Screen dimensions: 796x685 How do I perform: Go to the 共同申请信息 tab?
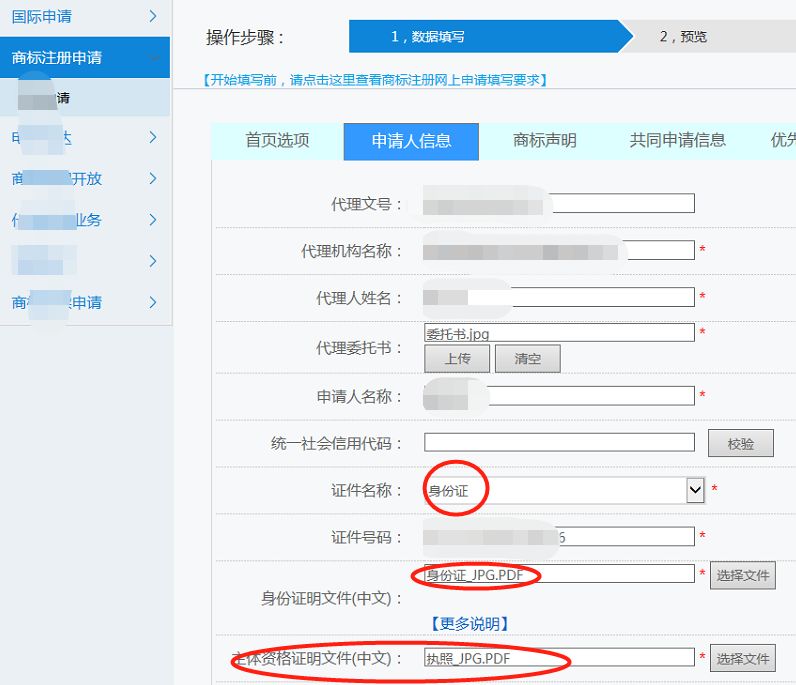click(x=677, y=141)
